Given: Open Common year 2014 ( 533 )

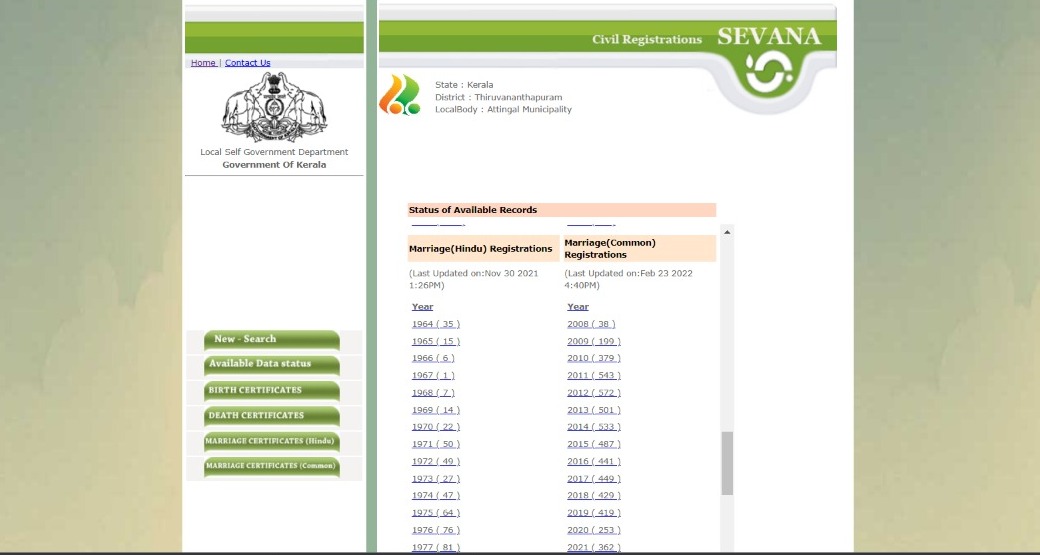Looking at the screenshot, I should point(594,427).
